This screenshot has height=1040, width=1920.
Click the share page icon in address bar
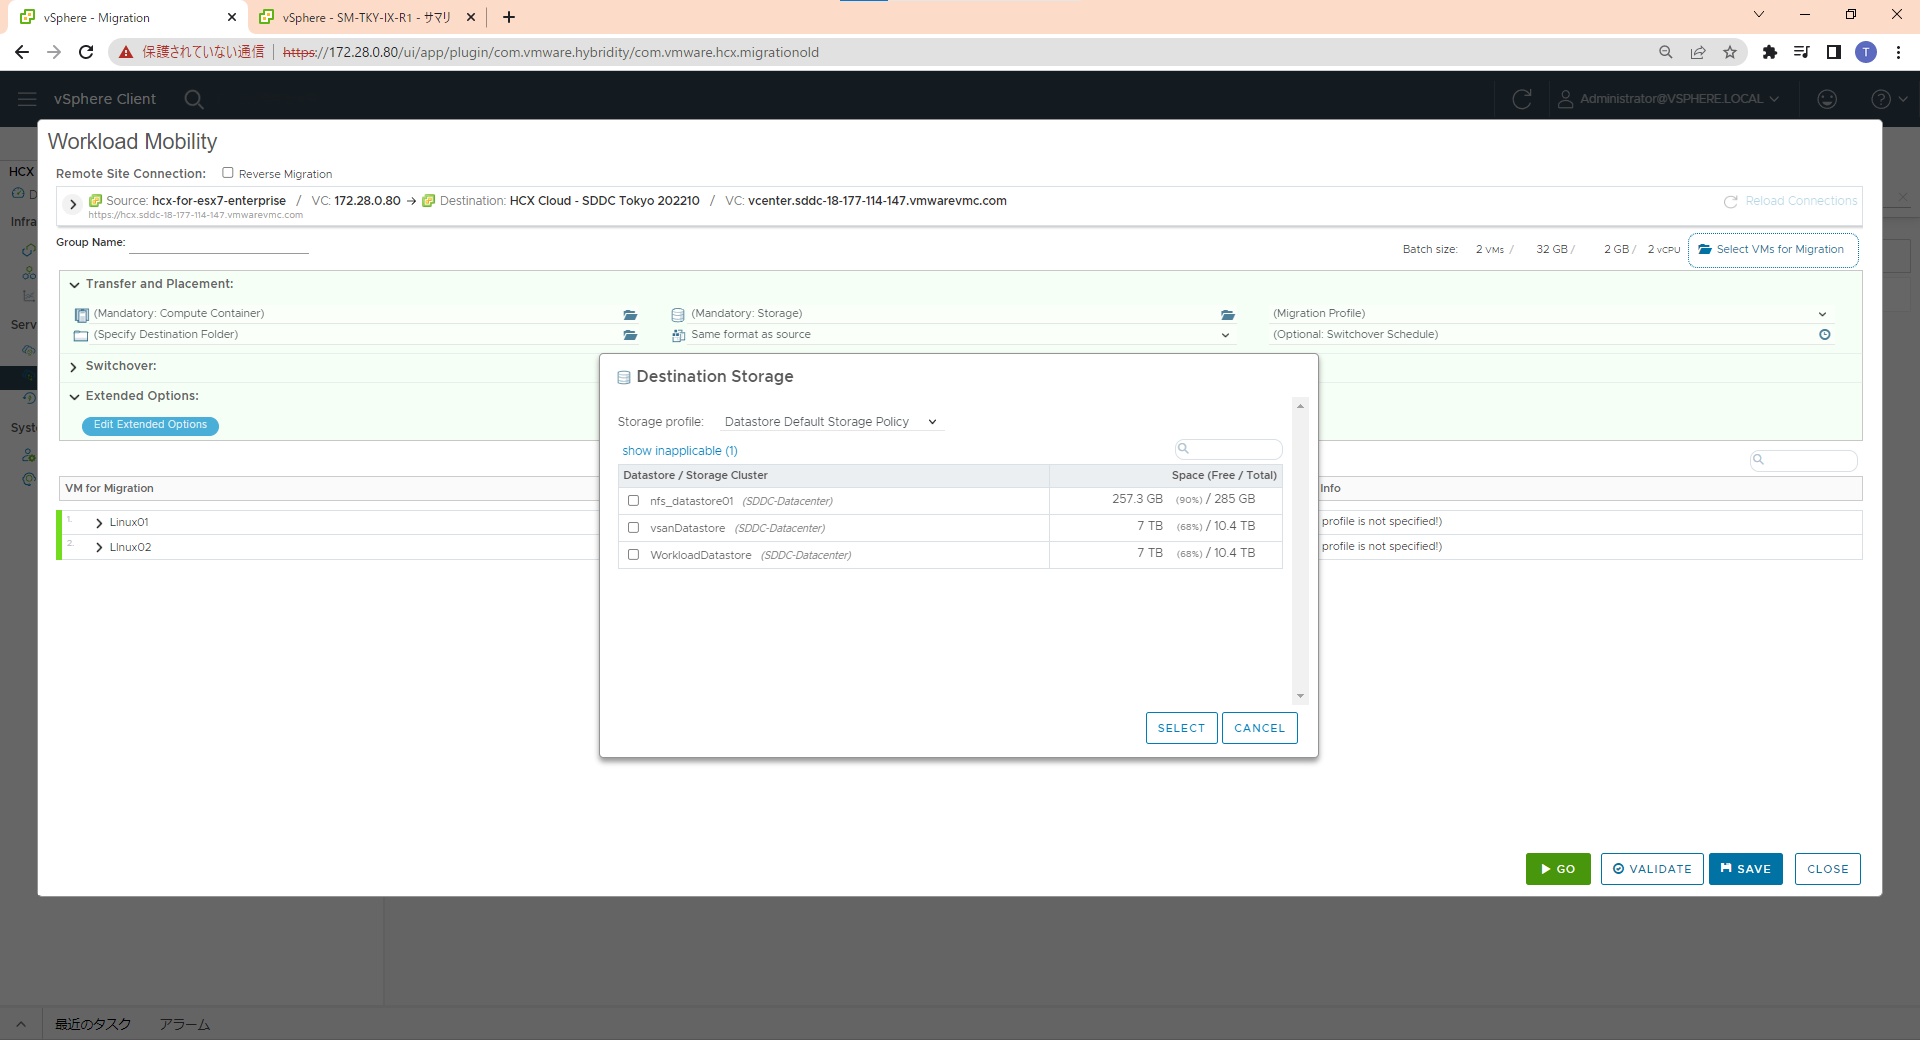1698,52
